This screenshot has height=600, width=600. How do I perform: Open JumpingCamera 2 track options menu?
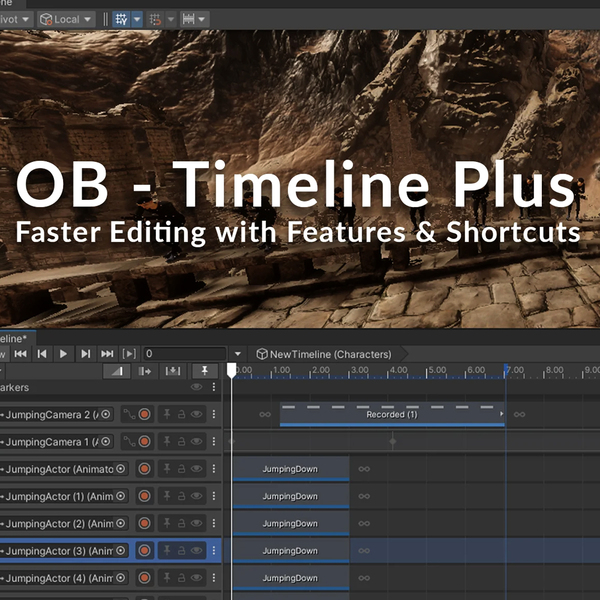pos(214,414)
